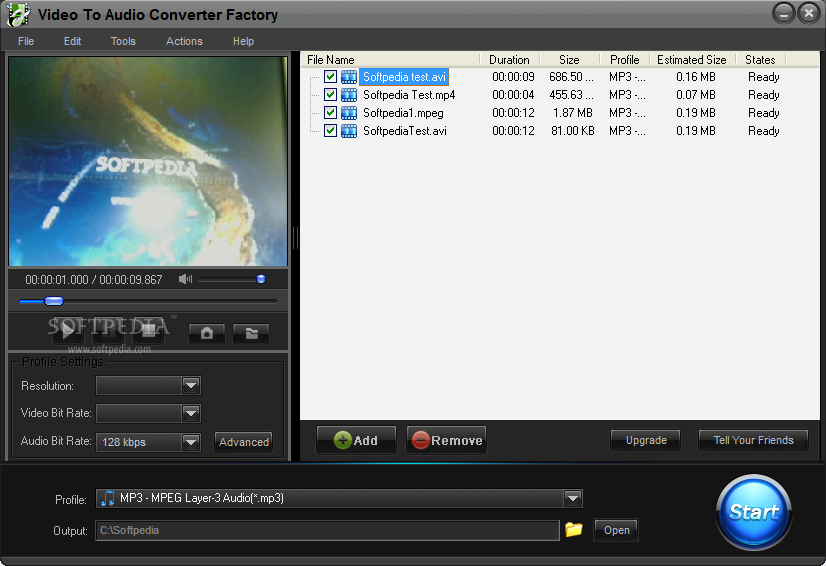Image resolution: width=826 pixels, height=566 pixels.
Task: Open the Actions menu
Action: pos(184,41)
